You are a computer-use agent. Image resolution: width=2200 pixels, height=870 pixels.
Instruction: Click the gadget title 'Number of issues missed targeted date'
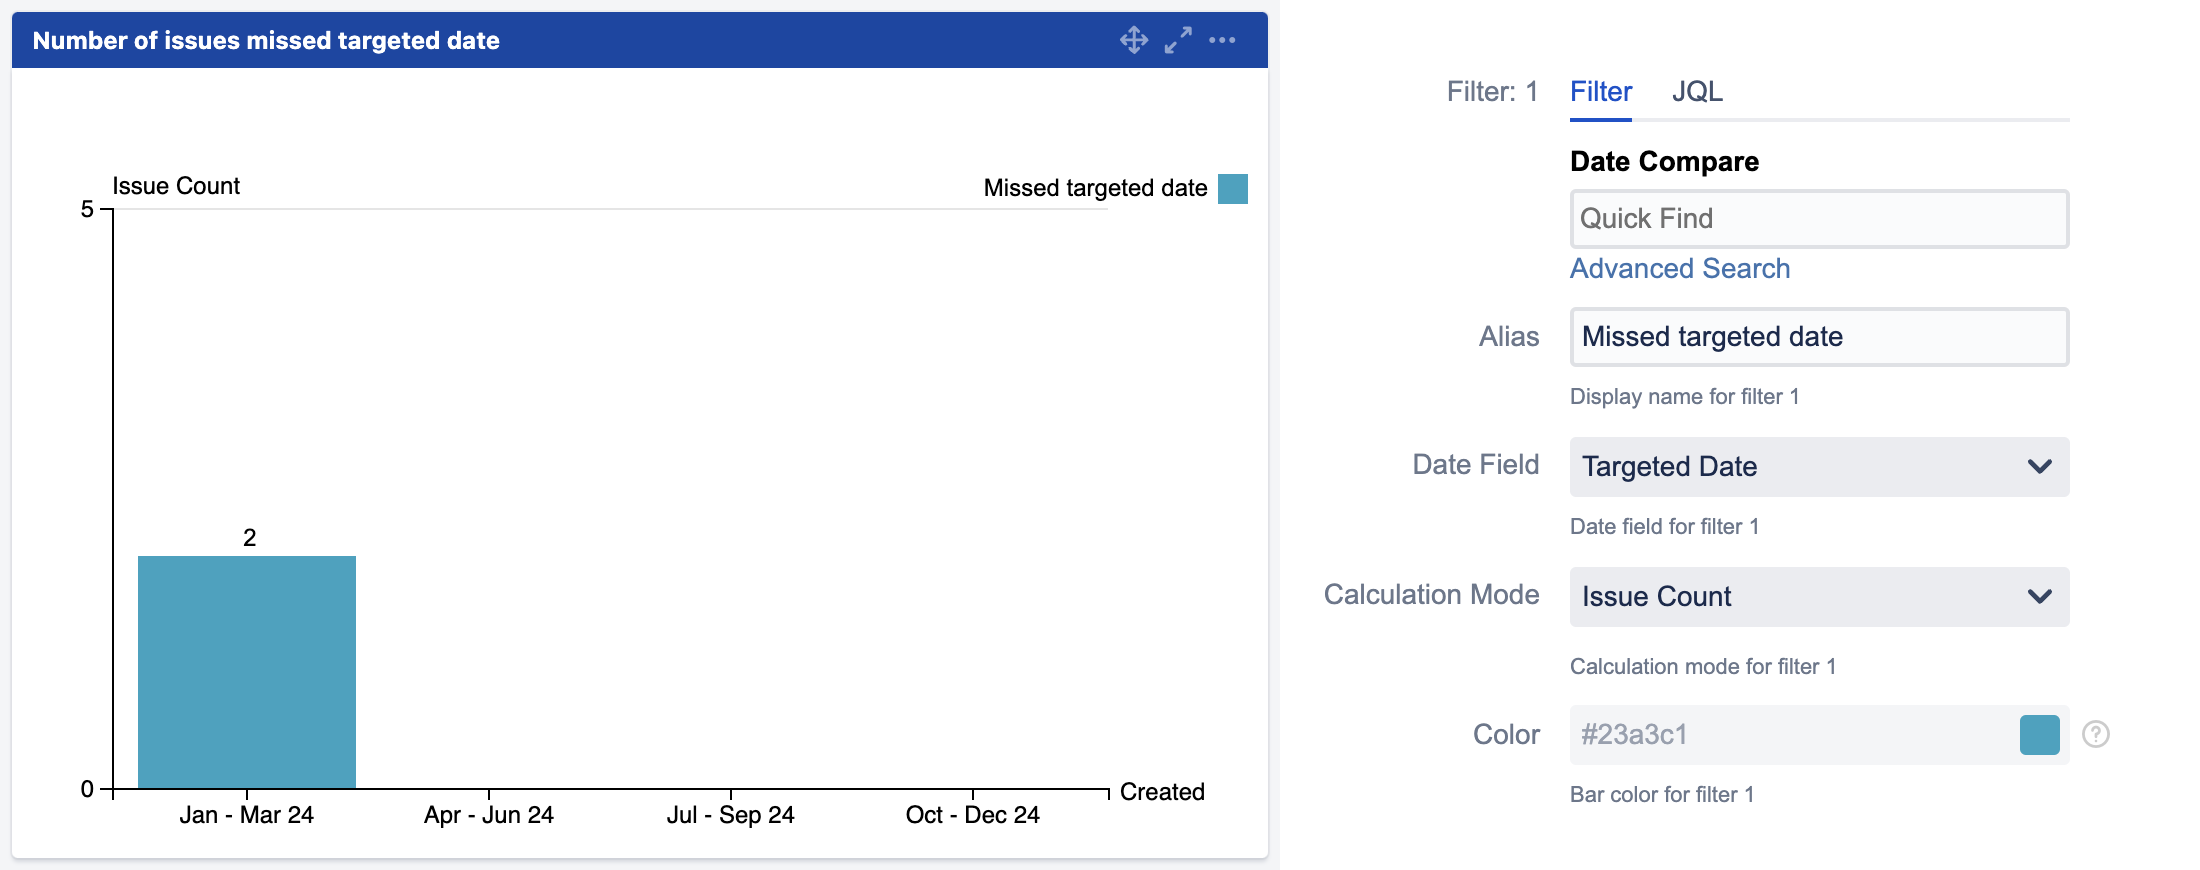[x=266, y=41]
